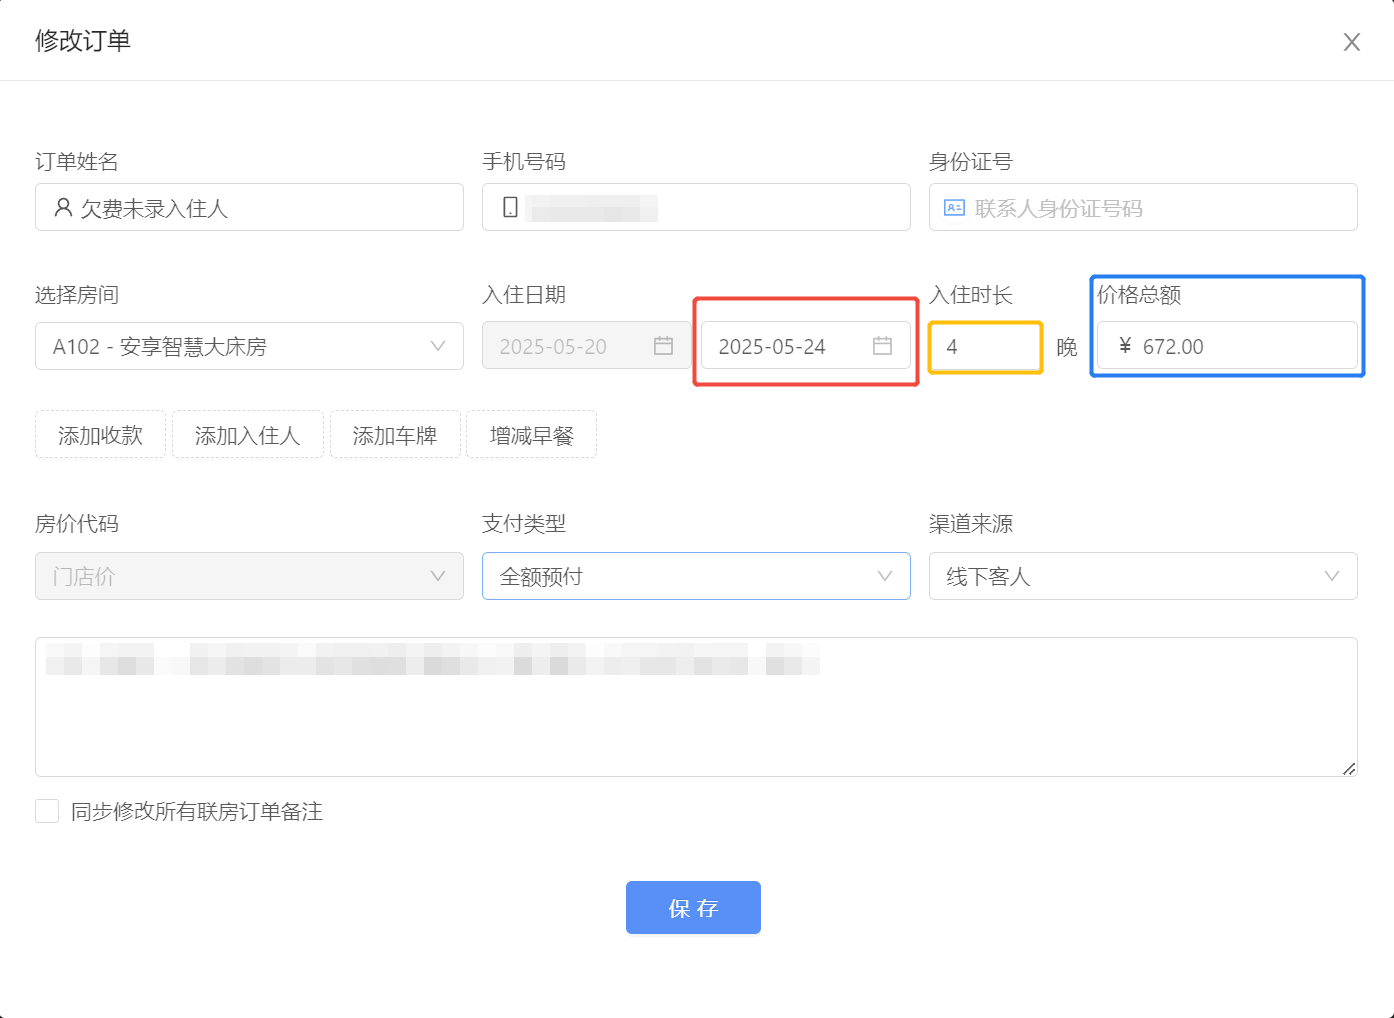Viewport: 1394px width, 1018px height.
Task: Edit the 手机号码 input field
Action: coord(696,207)
